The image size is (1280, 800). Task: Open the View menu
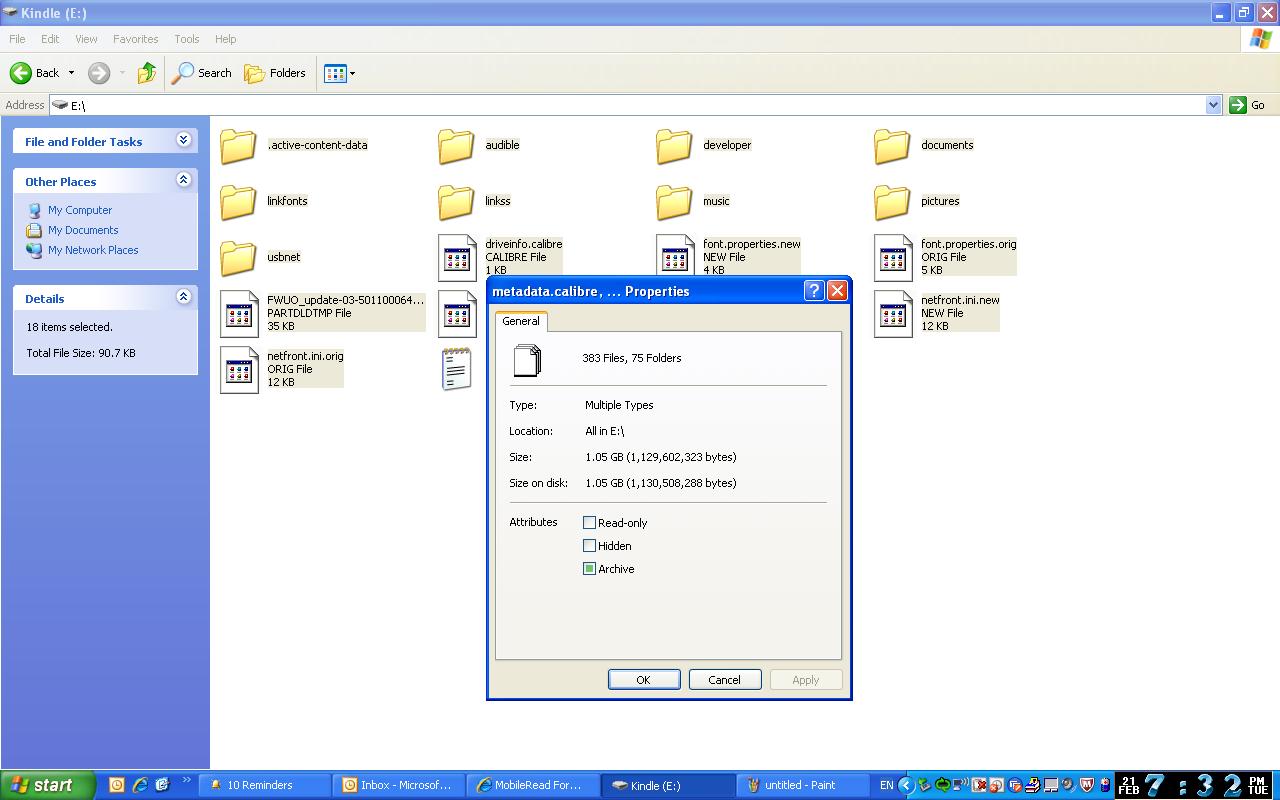pos(86,39)
